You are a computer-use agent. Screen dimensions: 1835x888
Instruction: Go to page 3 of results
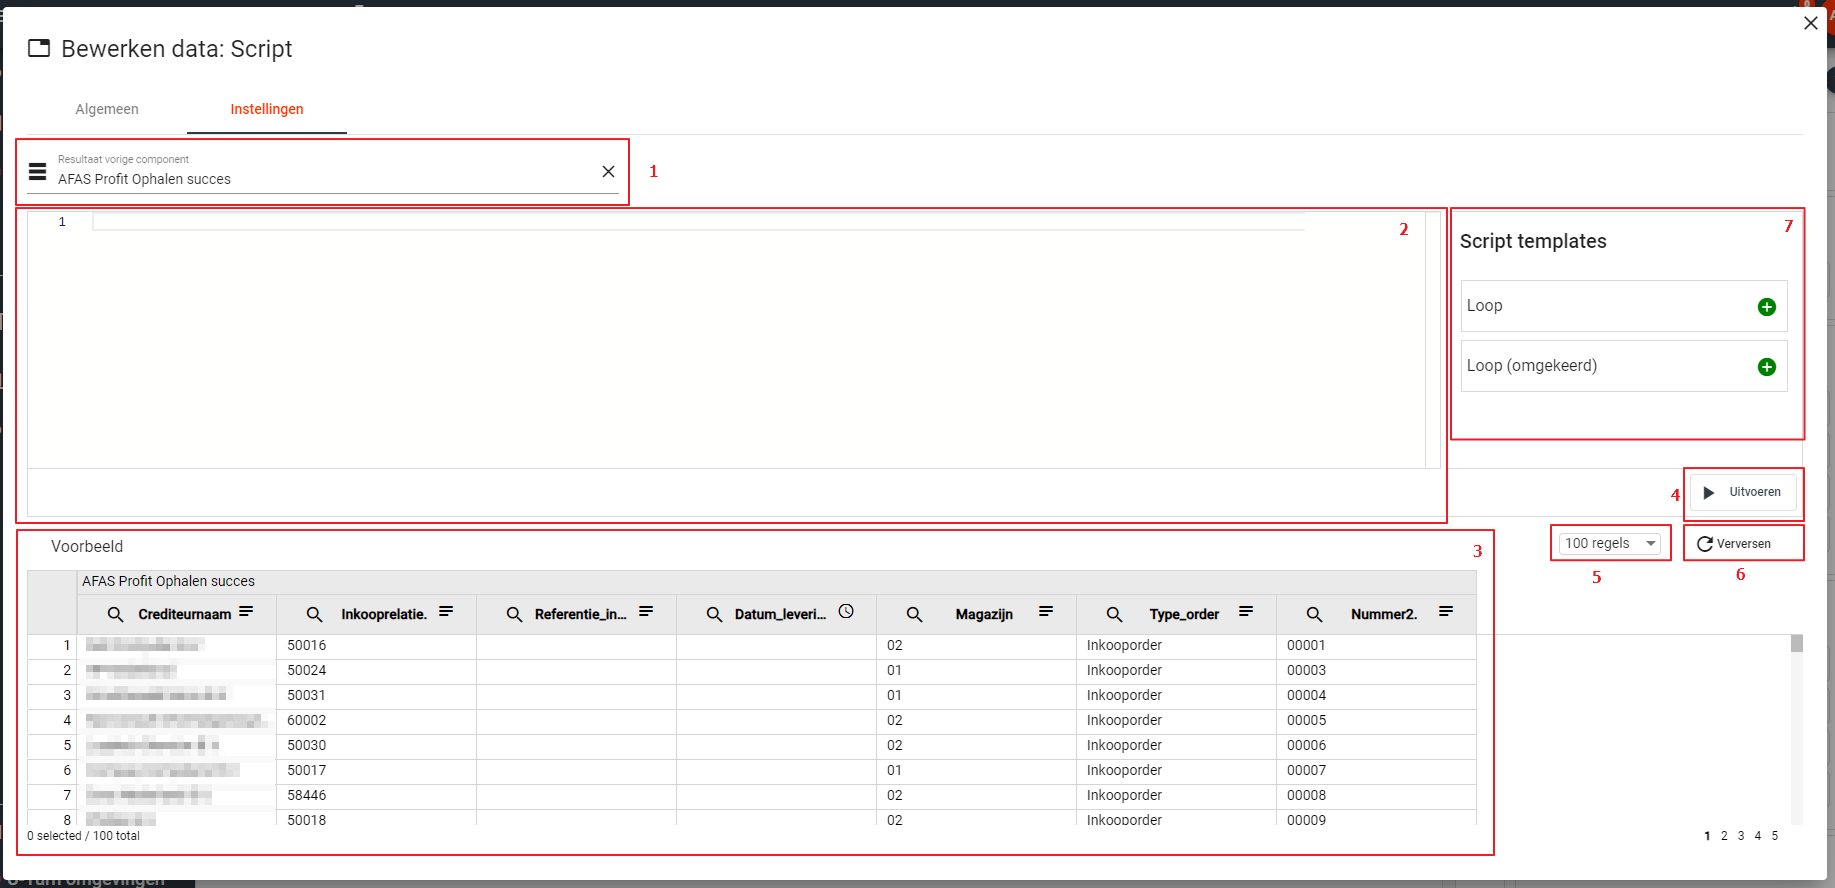(x=1741, y=836)
